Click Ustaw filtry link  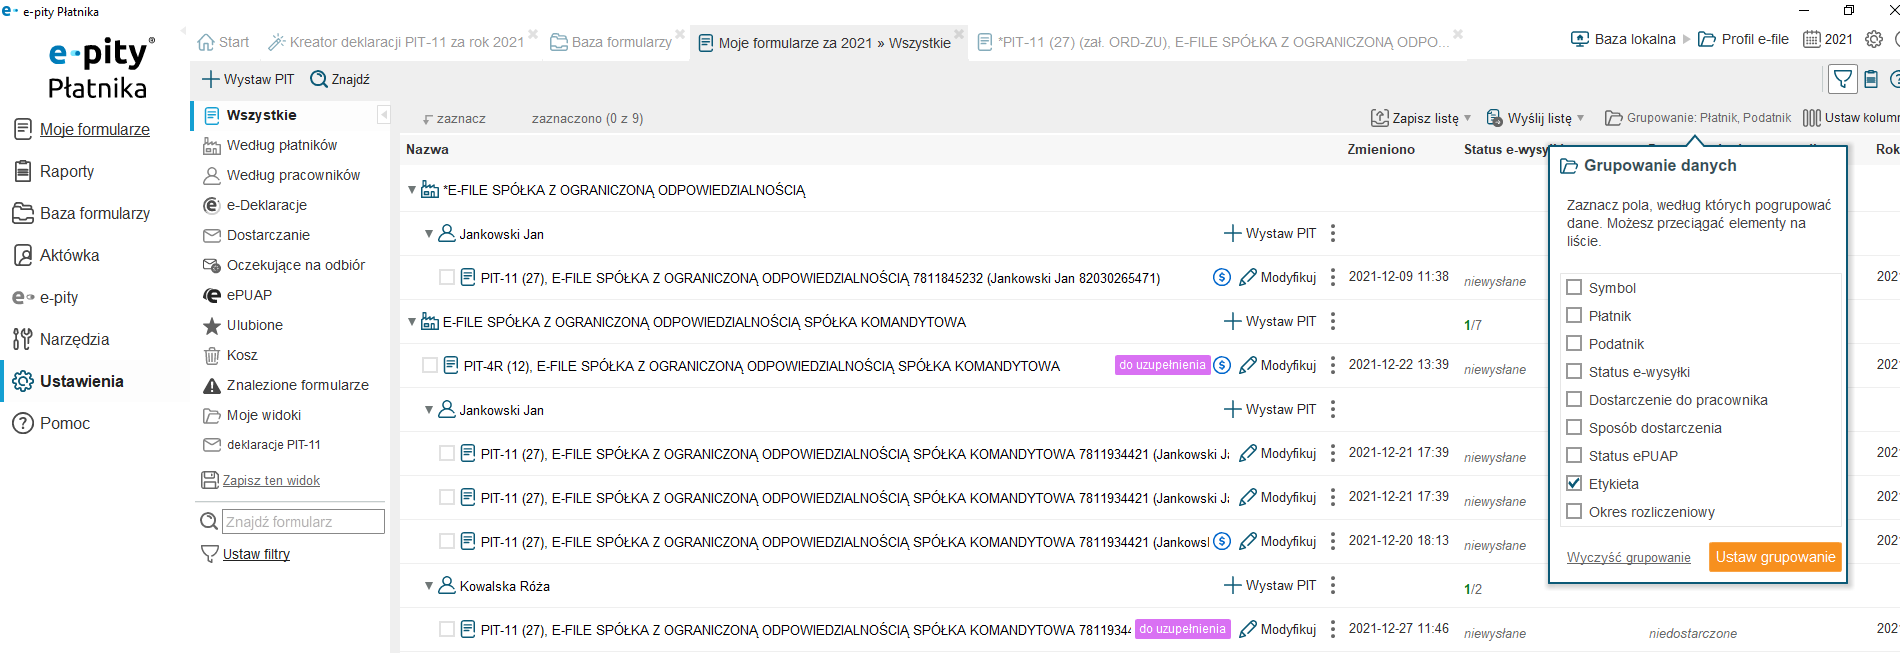256,554
